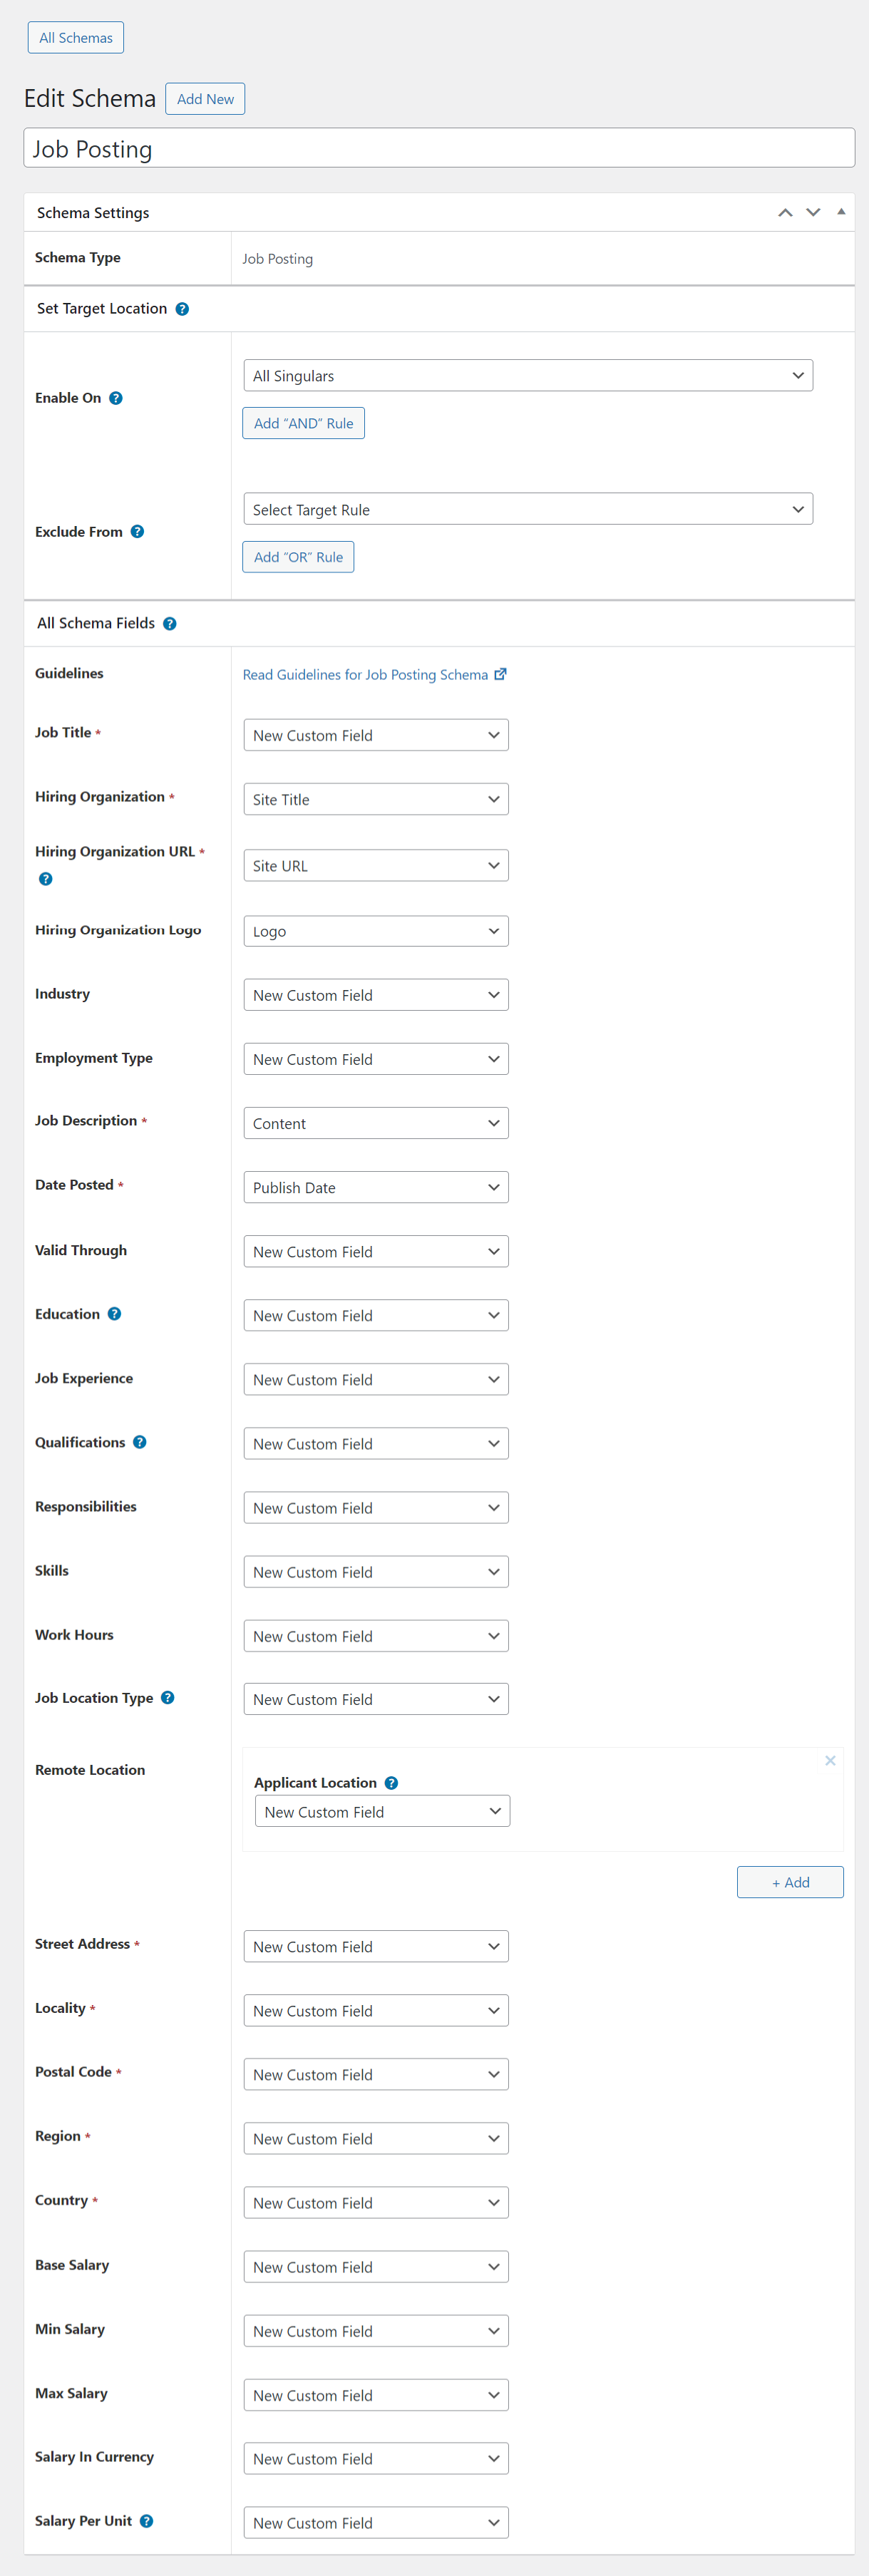Change the Date Posted dropdown from Publish Date
The width and height of the screenshot is (869, 2576).
click(x=376, y=1187)
